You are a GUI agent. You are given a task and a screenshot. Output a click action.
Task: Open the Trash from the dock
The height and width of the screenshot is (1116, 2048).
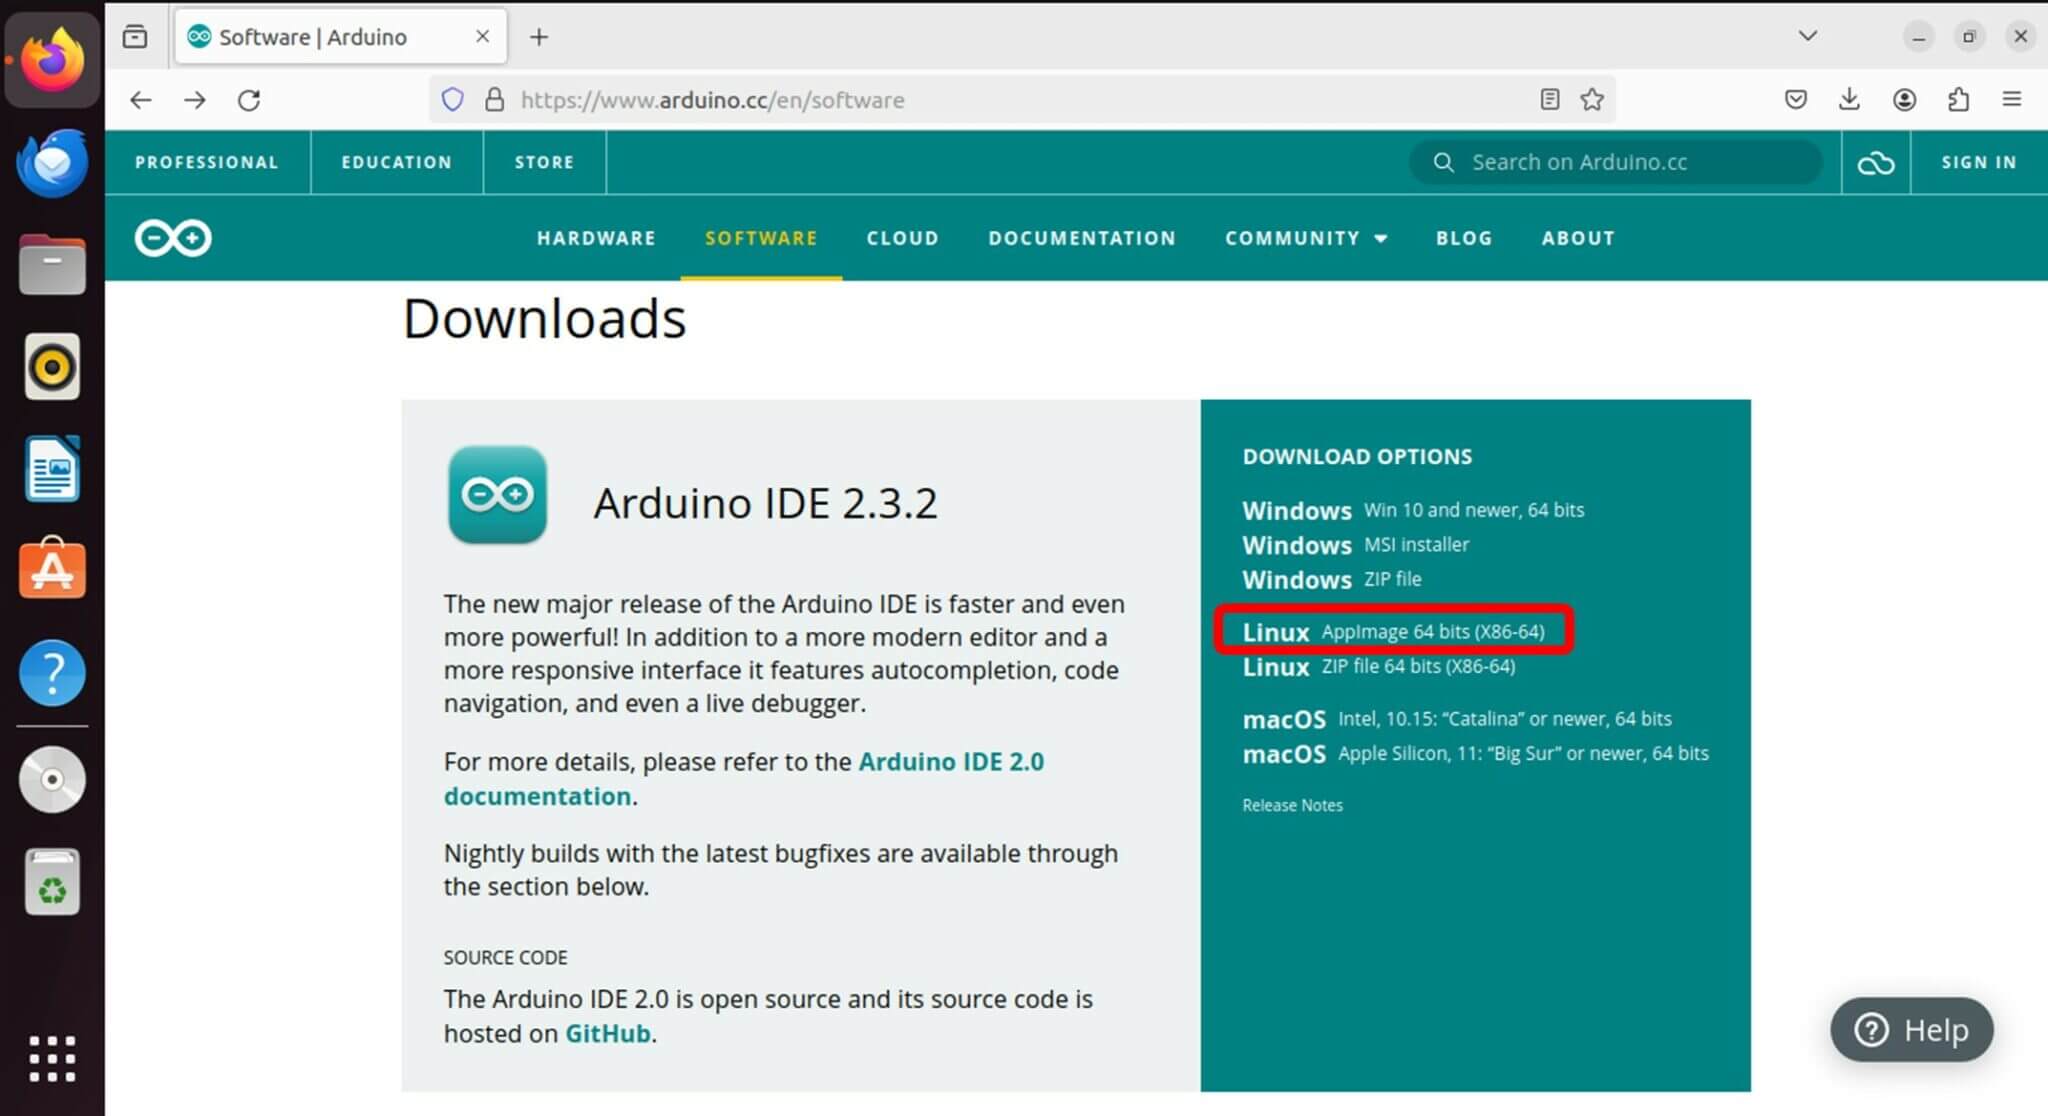click(51, 883)
